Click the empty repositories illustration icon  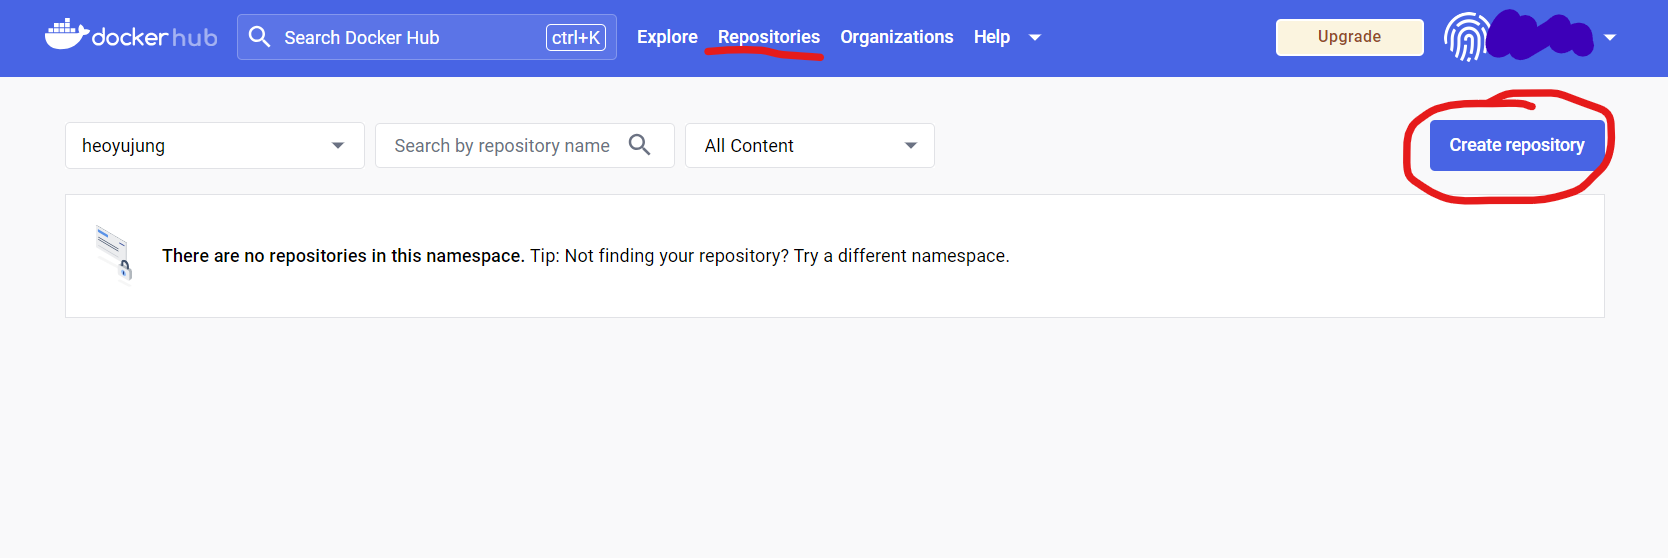[114, 254]
